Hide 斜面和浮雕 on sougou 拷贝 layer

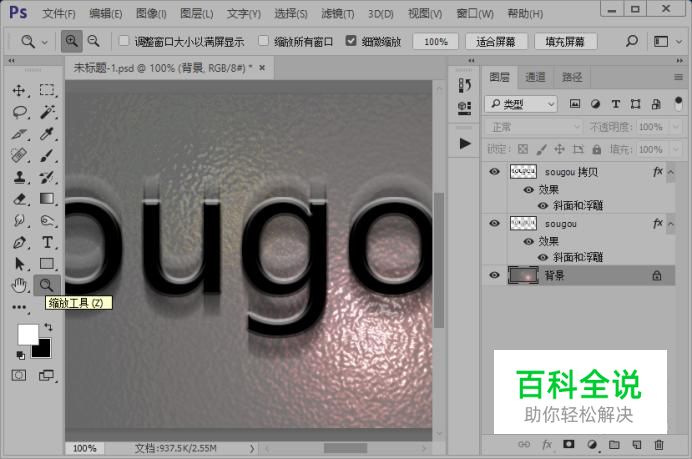tap(543, 206)
